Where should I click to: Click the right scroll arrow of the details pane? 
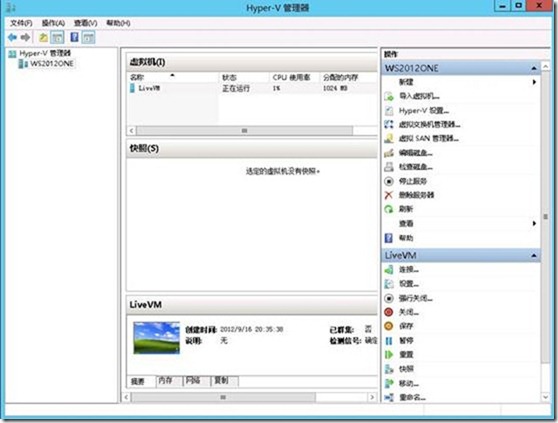click(x=372, y=397)
